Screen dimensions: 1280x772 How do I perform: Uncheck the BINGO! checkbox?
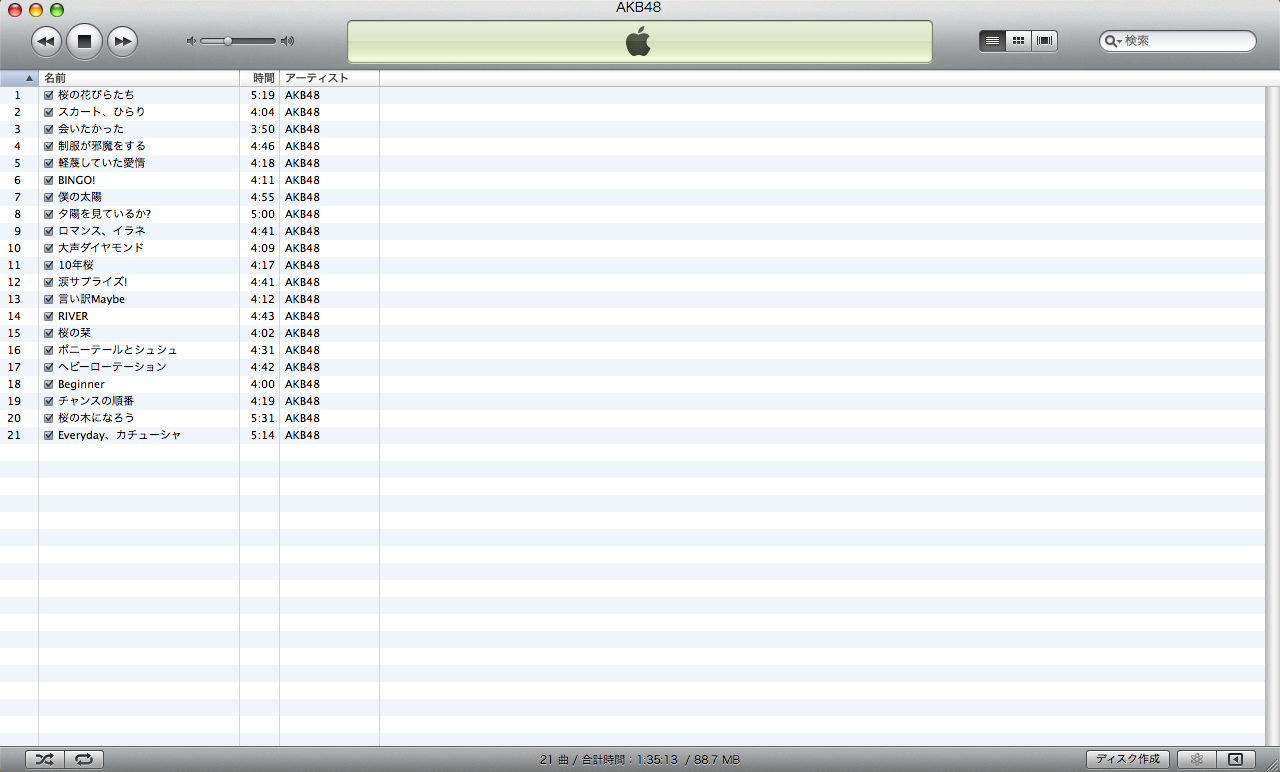click(x=48, y=180)
